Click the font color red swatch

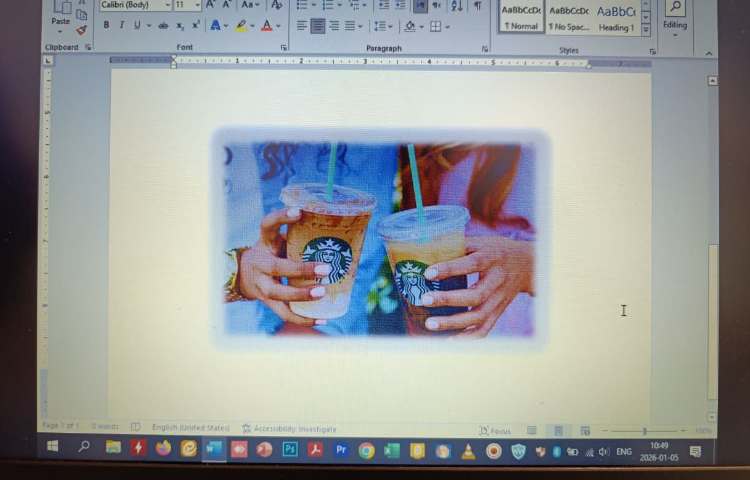click(x=265, y=25)
